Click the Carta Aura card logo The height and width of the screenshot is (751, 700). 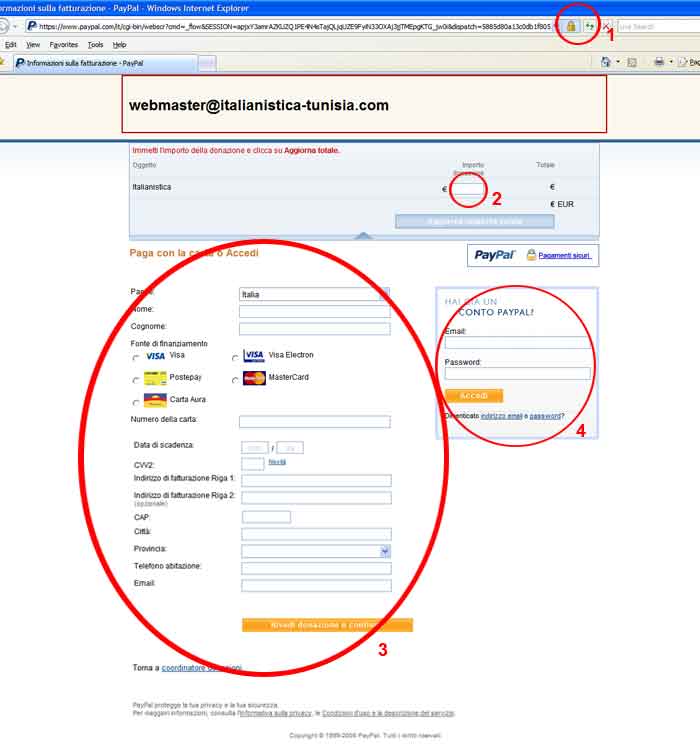click(x=155, y=400)
